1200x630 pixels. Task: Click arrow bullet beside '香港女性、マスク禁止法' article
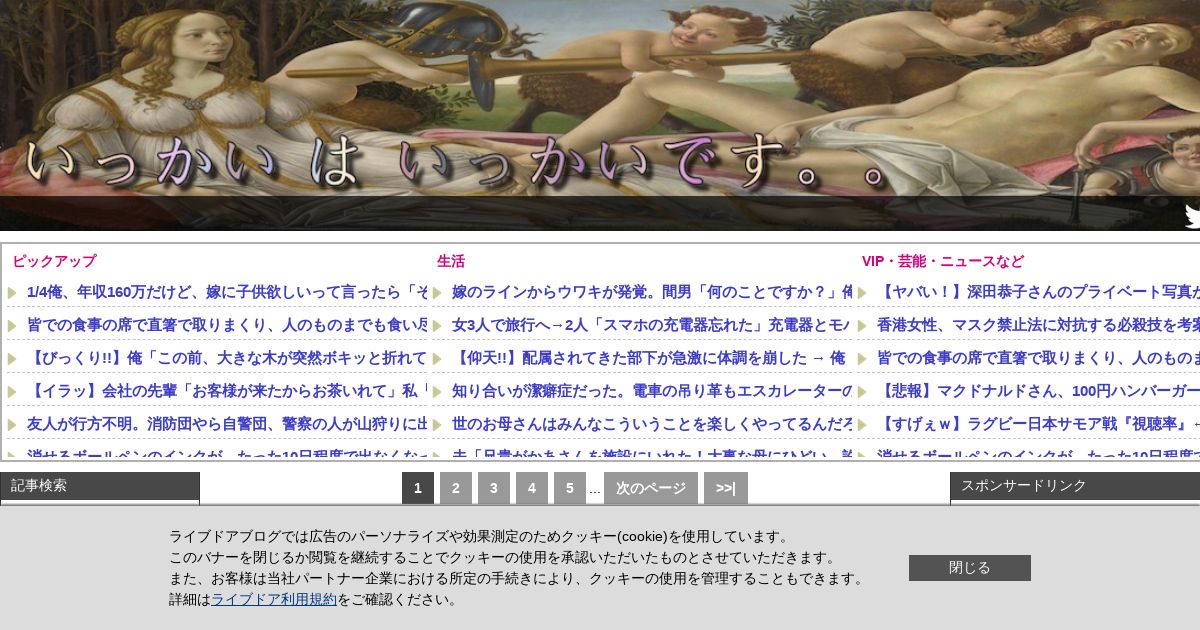click(x=862, y=326)
